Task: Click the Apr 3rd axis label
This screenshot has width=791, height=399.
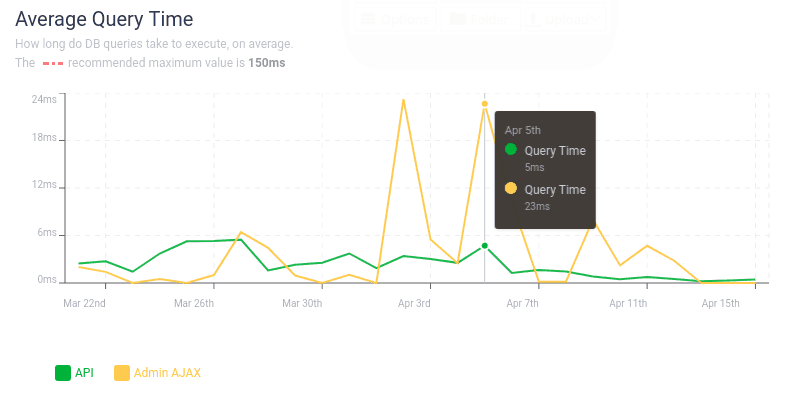Action: (414, 303)
